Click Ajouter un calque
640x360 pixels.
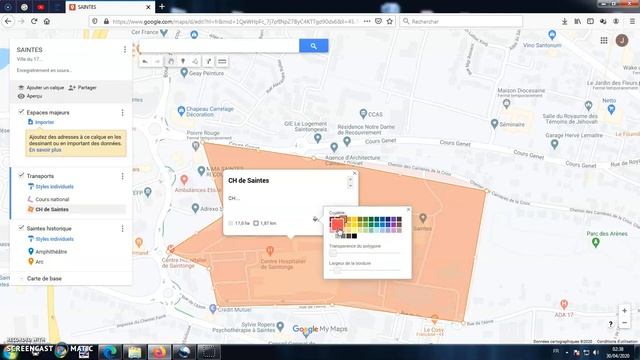pyautogui.click(x=41, y=87)
